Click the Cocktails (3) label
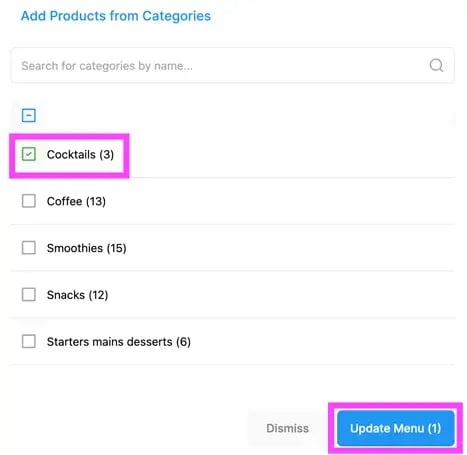This screenshot has height=455, width=467. click(x=80, y=155)
